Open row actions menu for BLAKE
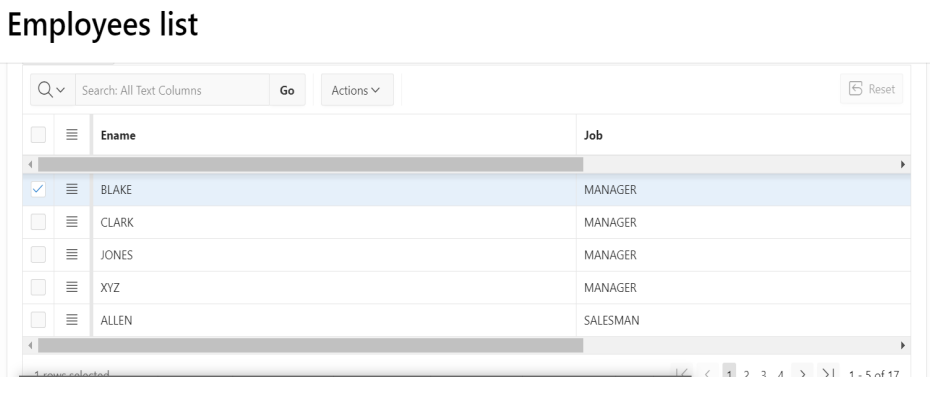The height and width of the screenshot is (401, 930). point(71,188)
